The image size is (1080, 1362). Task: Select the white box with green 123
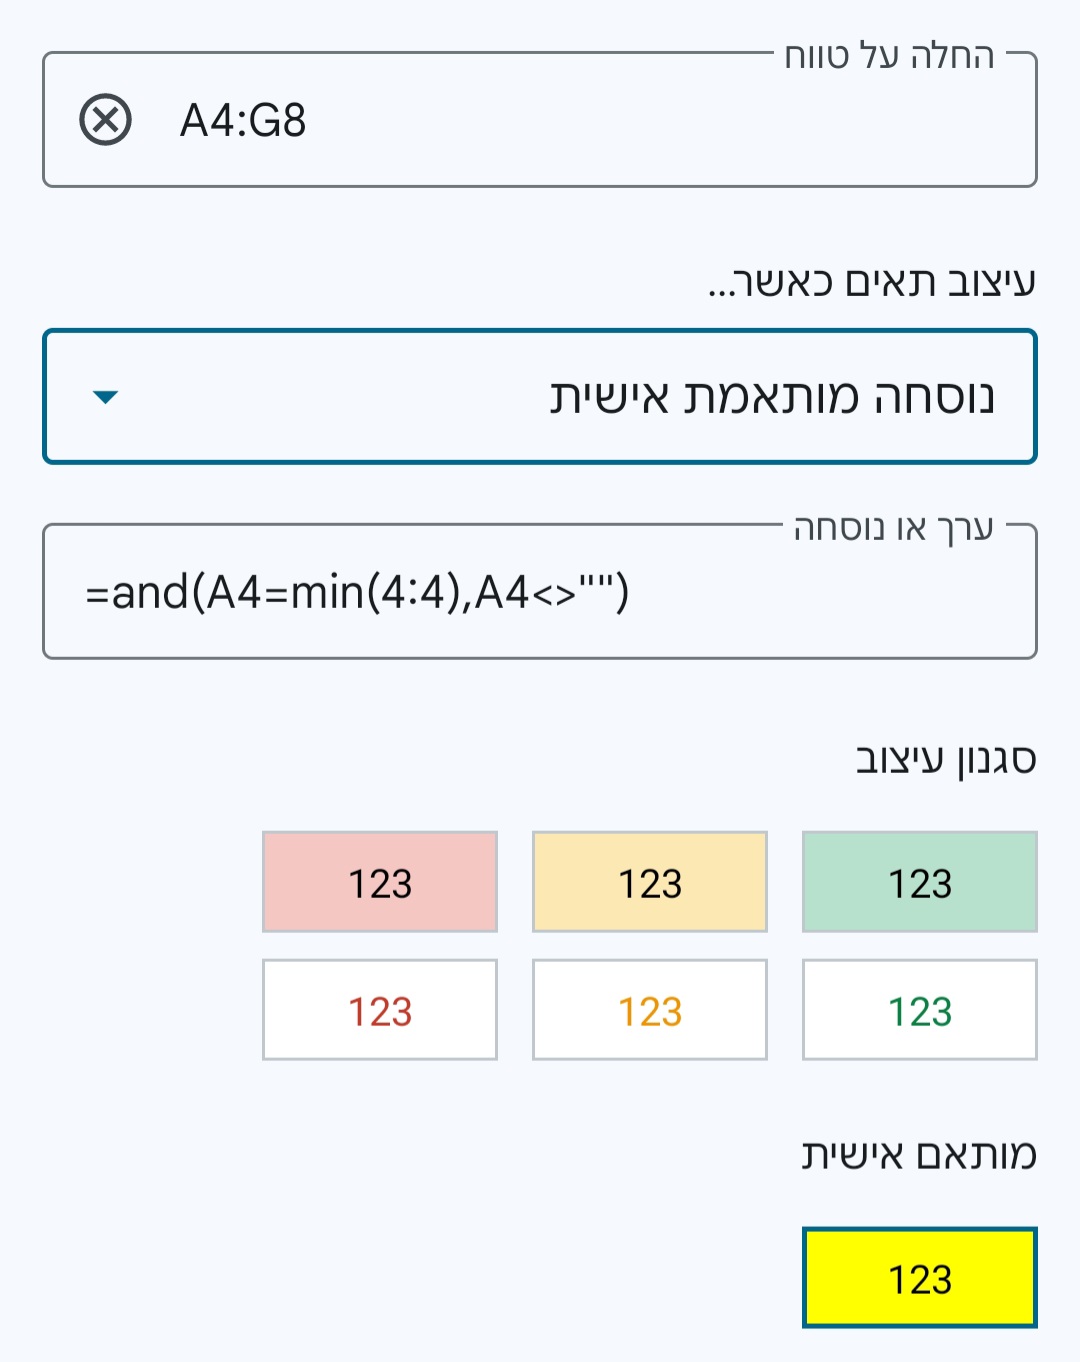click(x=919, y=1008)
